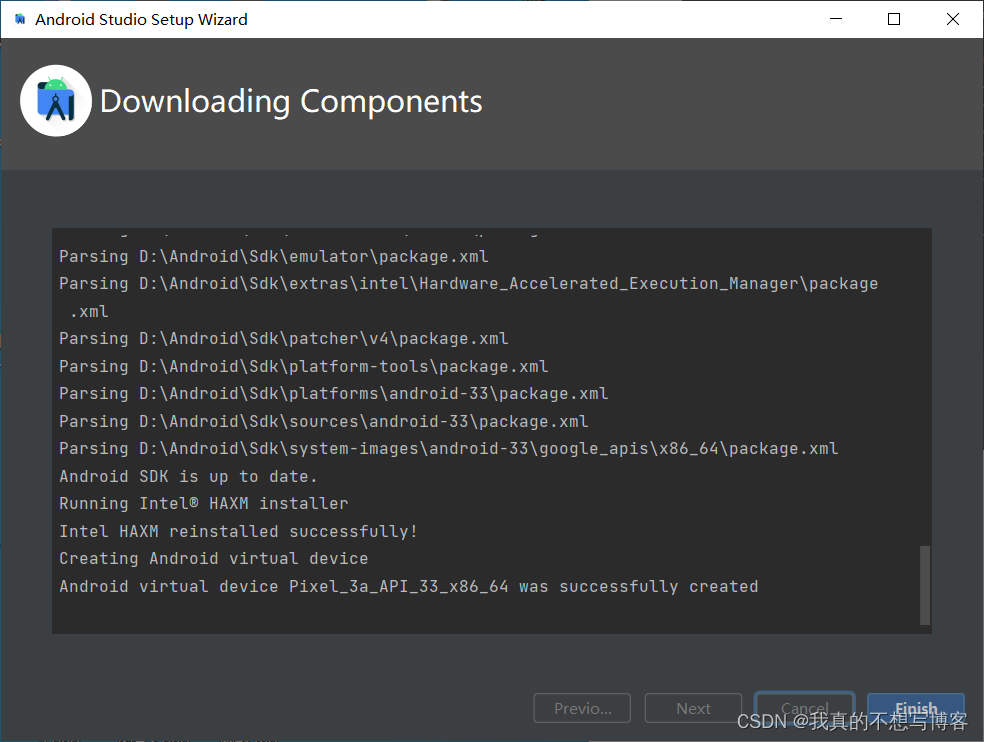Click log line parsing platforms\android-33\package.xml
Viewport: 984px width, 742px height.
(334, 394)
